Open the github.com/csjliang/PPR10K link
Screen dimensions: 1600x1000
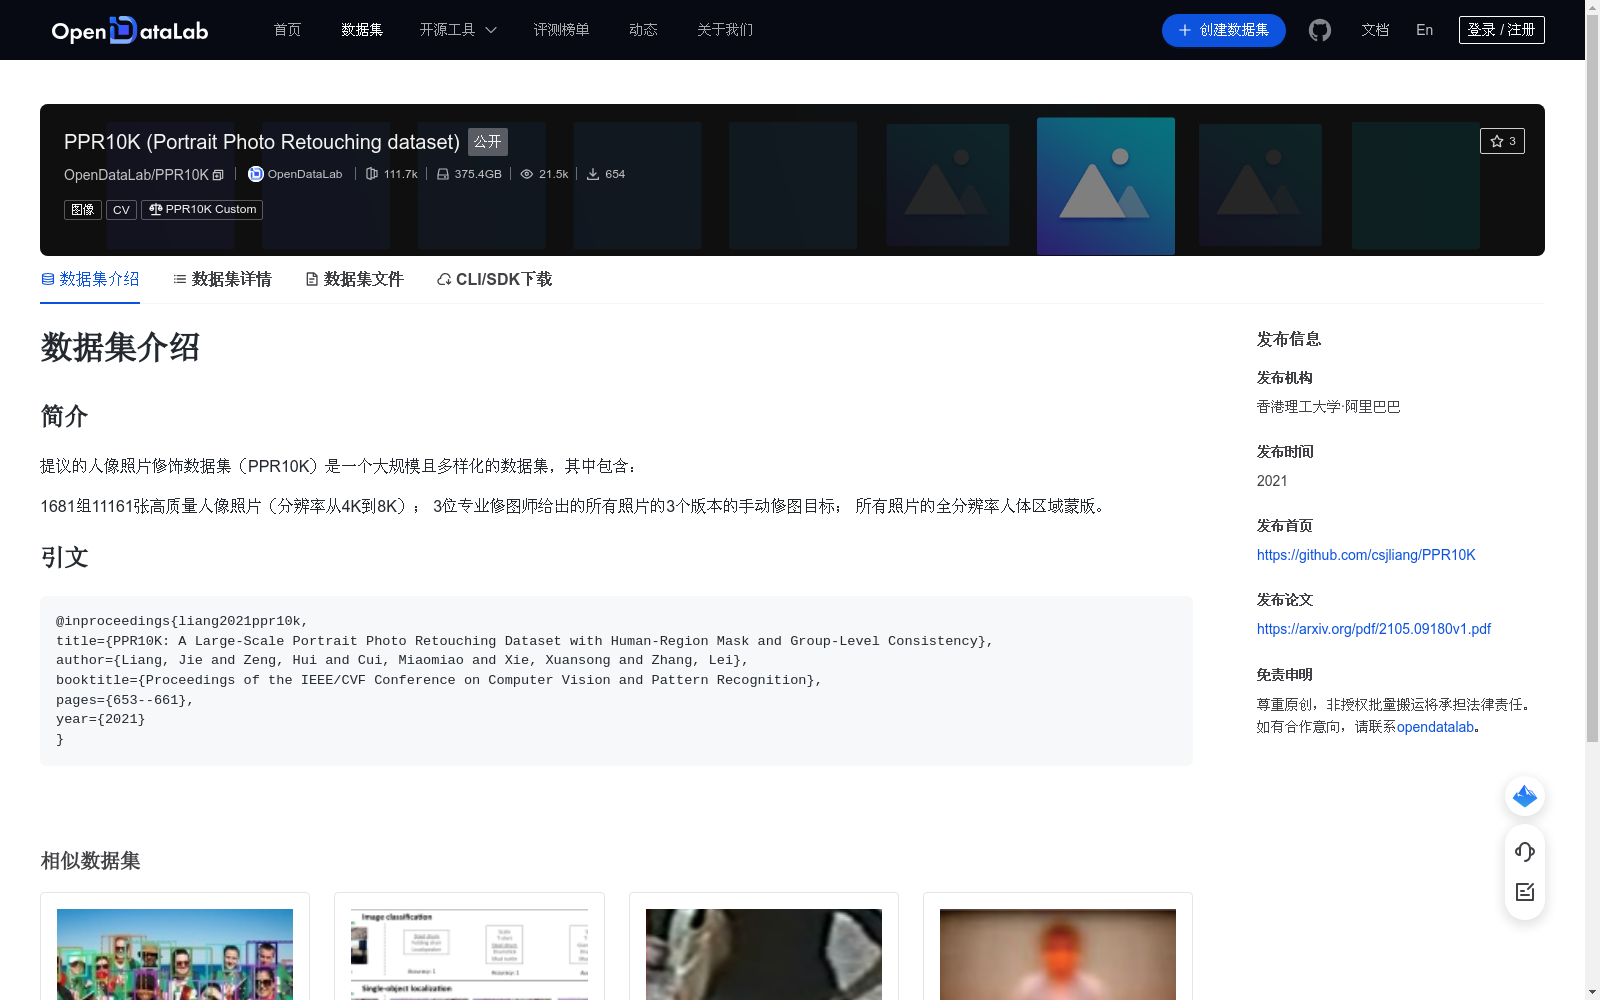pyautogui.click(x=1366, y=555)
